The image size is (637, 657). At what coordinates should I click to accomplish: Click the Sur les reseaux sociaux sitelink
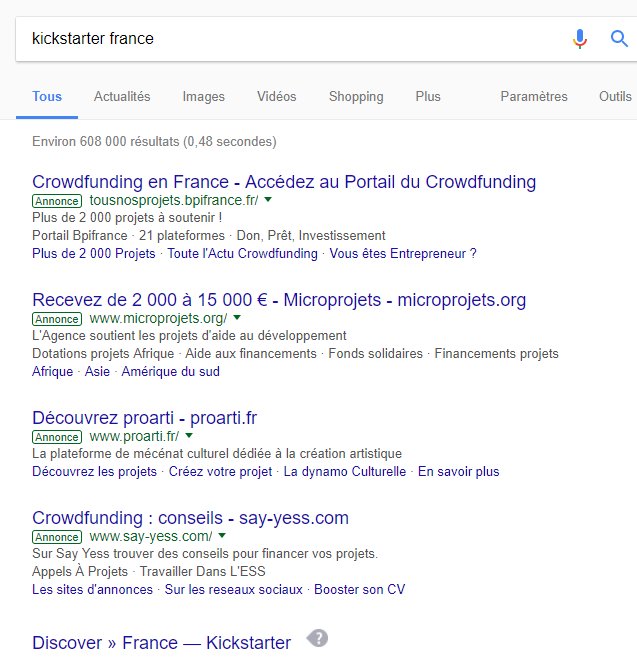(x=233, y=590)
